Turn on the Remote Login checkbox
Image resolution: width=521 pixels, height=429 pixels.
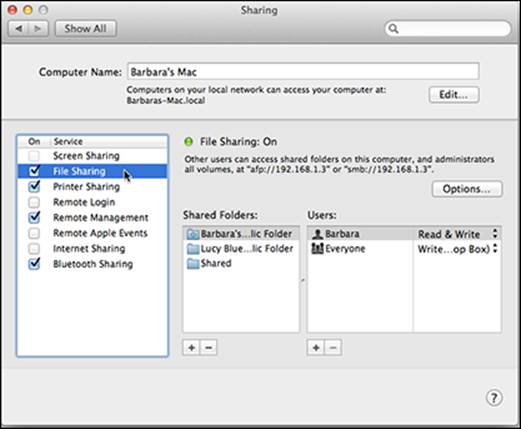coord(34,202)
